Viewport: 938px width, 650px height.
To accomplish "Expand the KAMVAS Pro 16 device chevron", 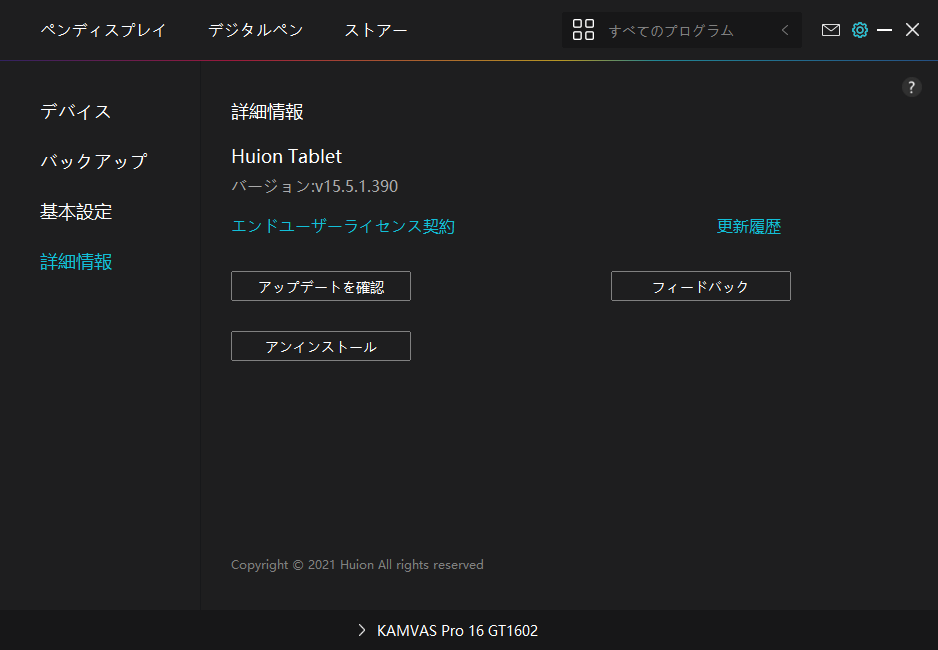I will coord(361,630).
